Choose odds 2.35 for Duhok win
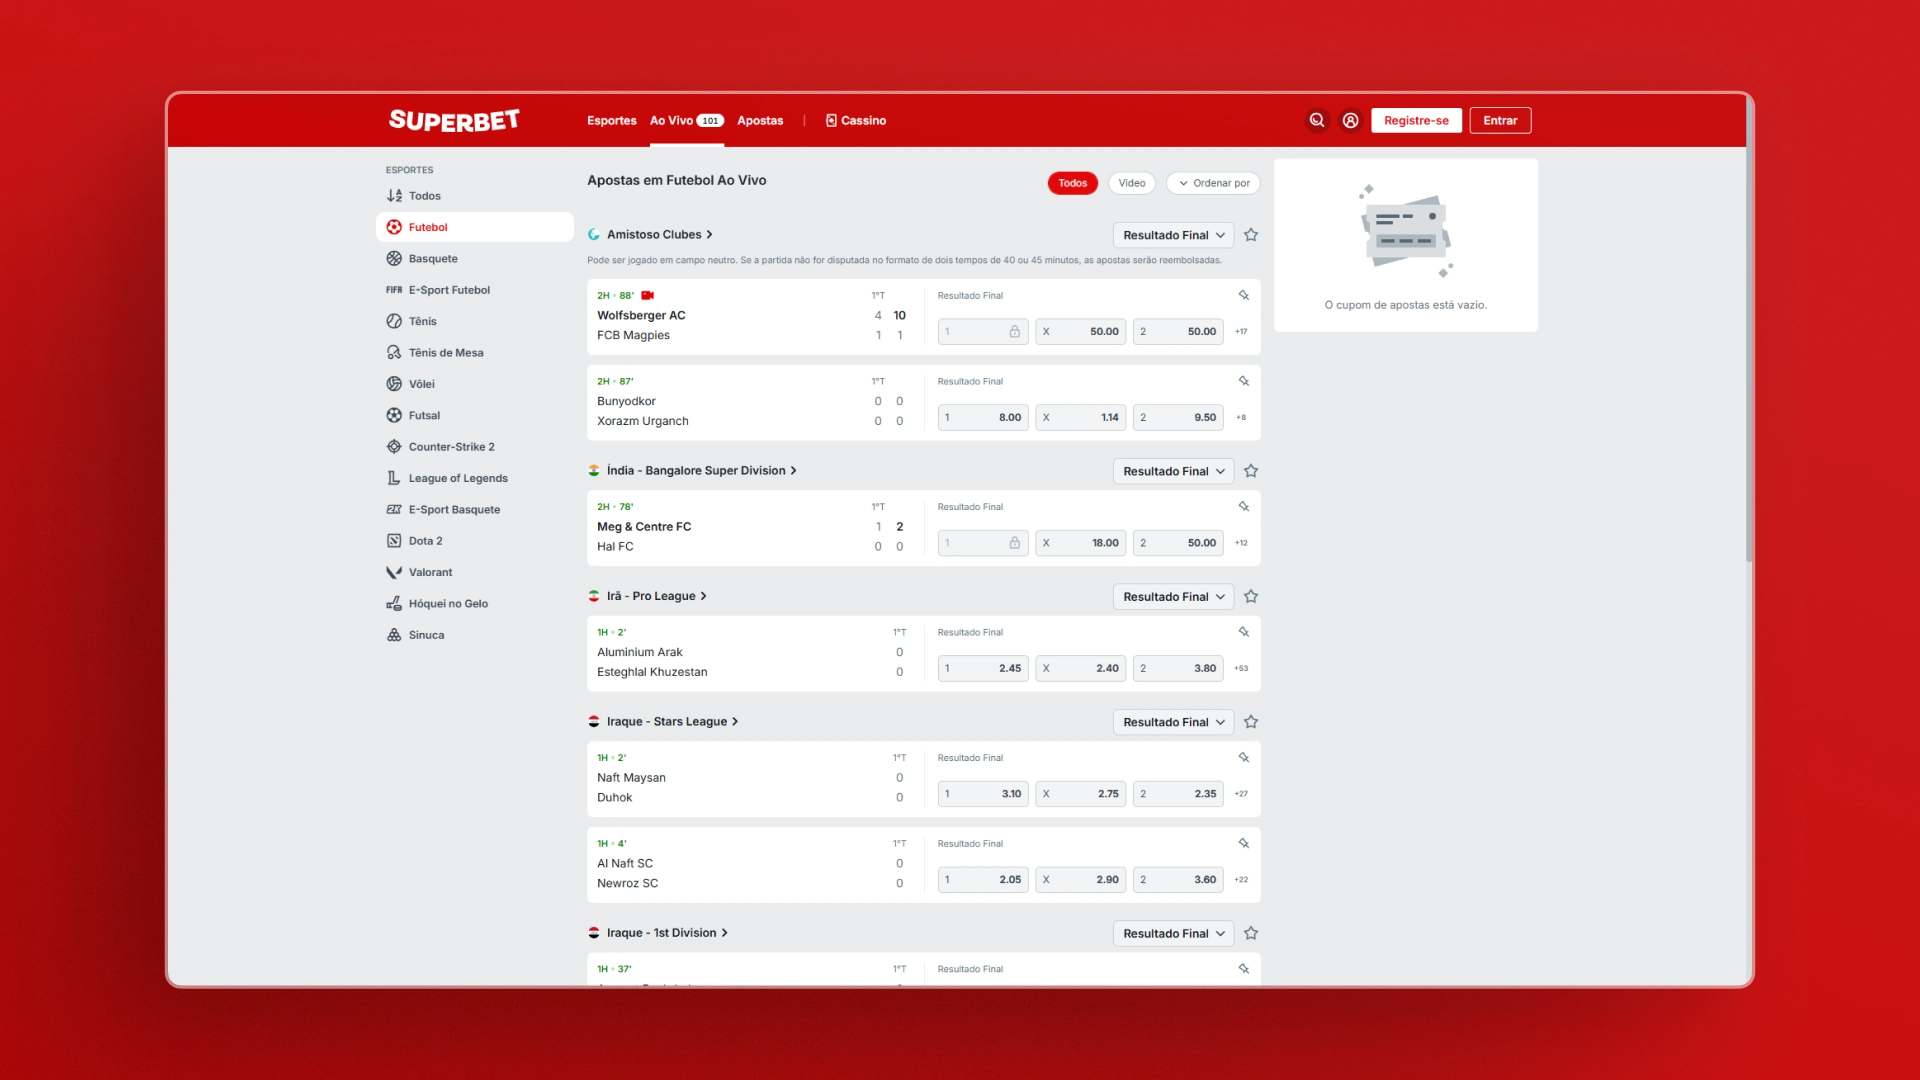Screen dimensions: 1920x1080 click(1178, 794)
